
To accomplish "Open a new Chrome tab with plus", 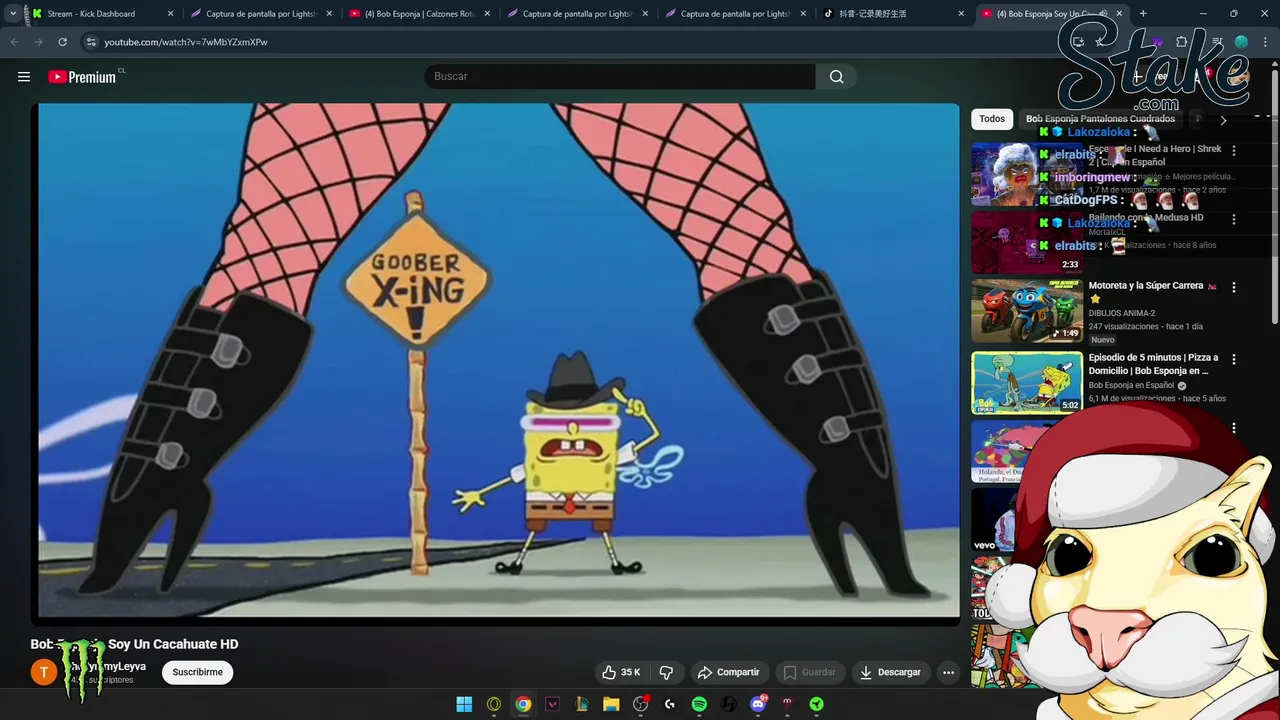I will [1143, 14].
